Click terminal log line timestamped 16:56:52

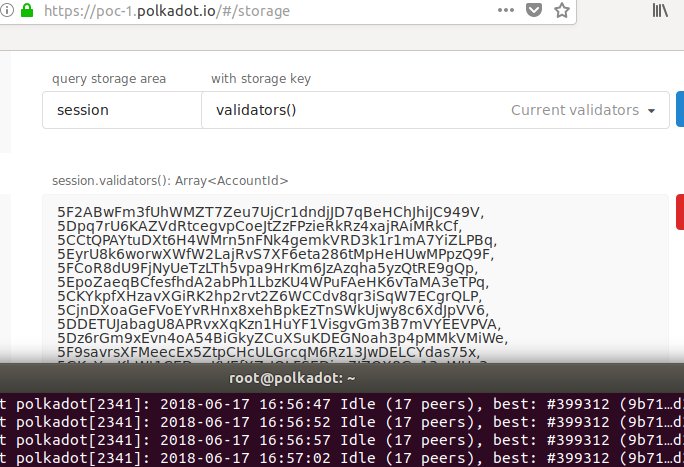pyautogui.click(x=342, y=422)
